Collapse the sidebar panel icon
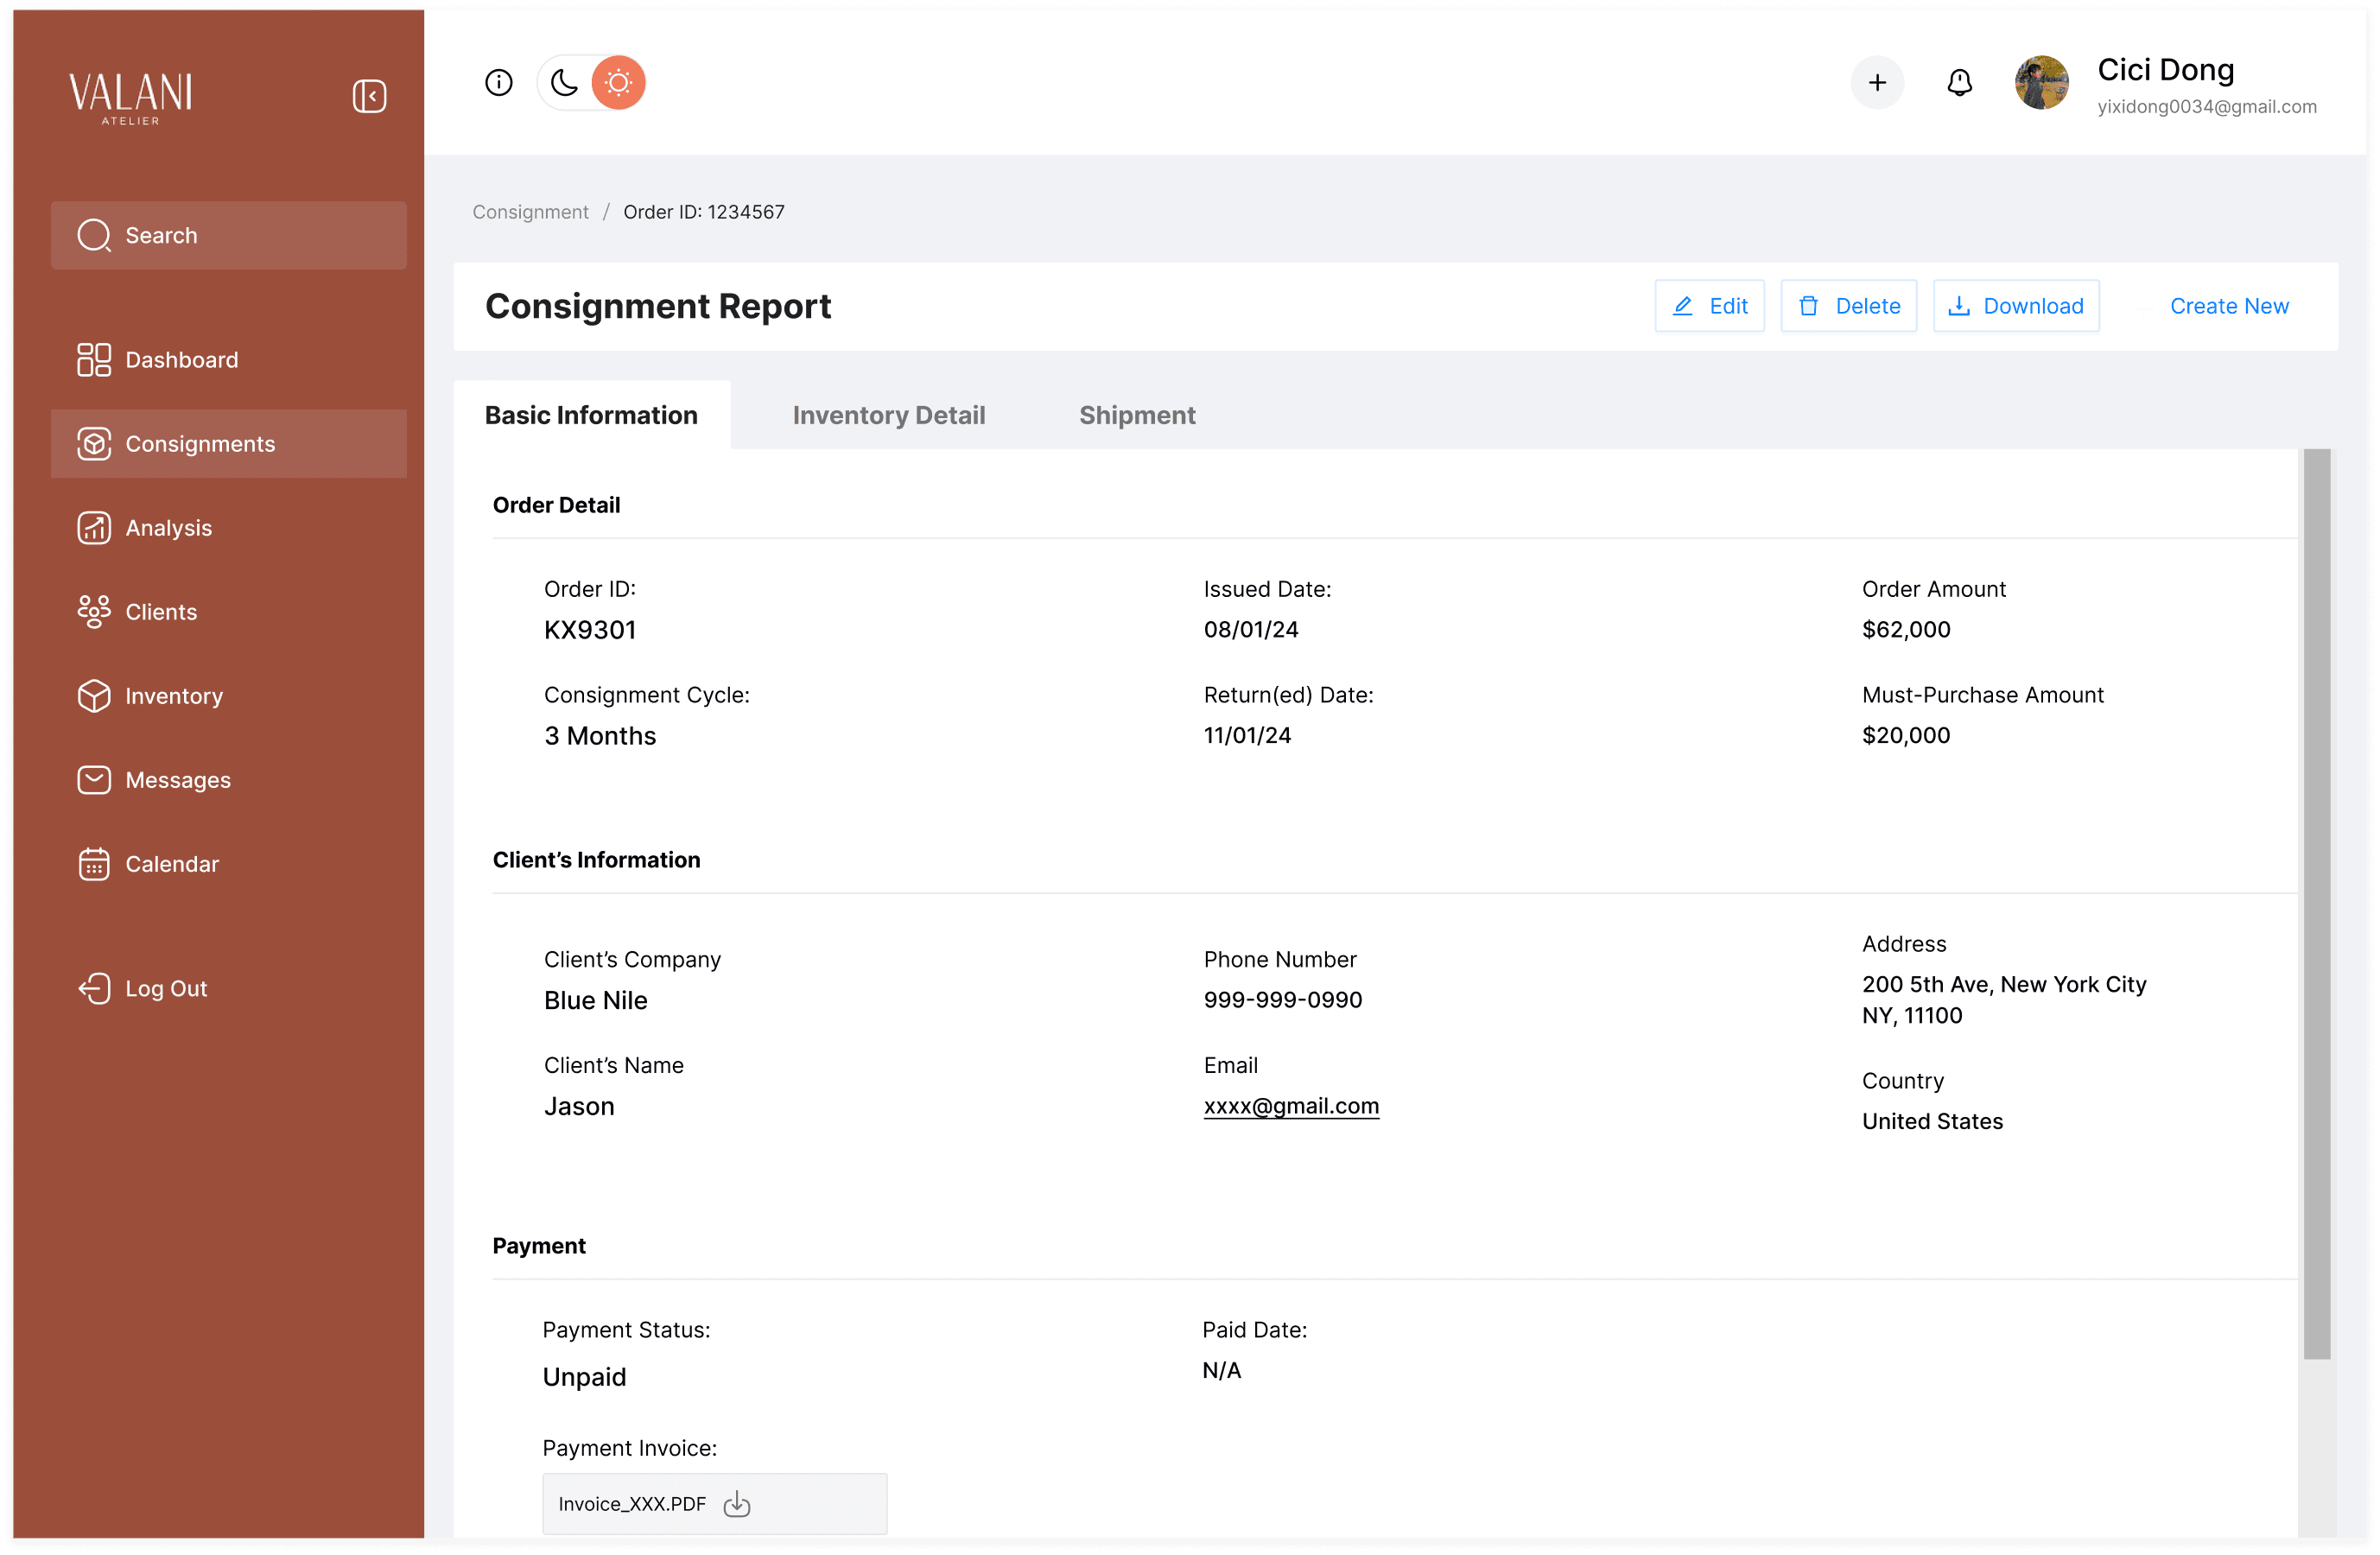The height and width of the screenshot is (1555, 2380). click(x=369, y=96)
